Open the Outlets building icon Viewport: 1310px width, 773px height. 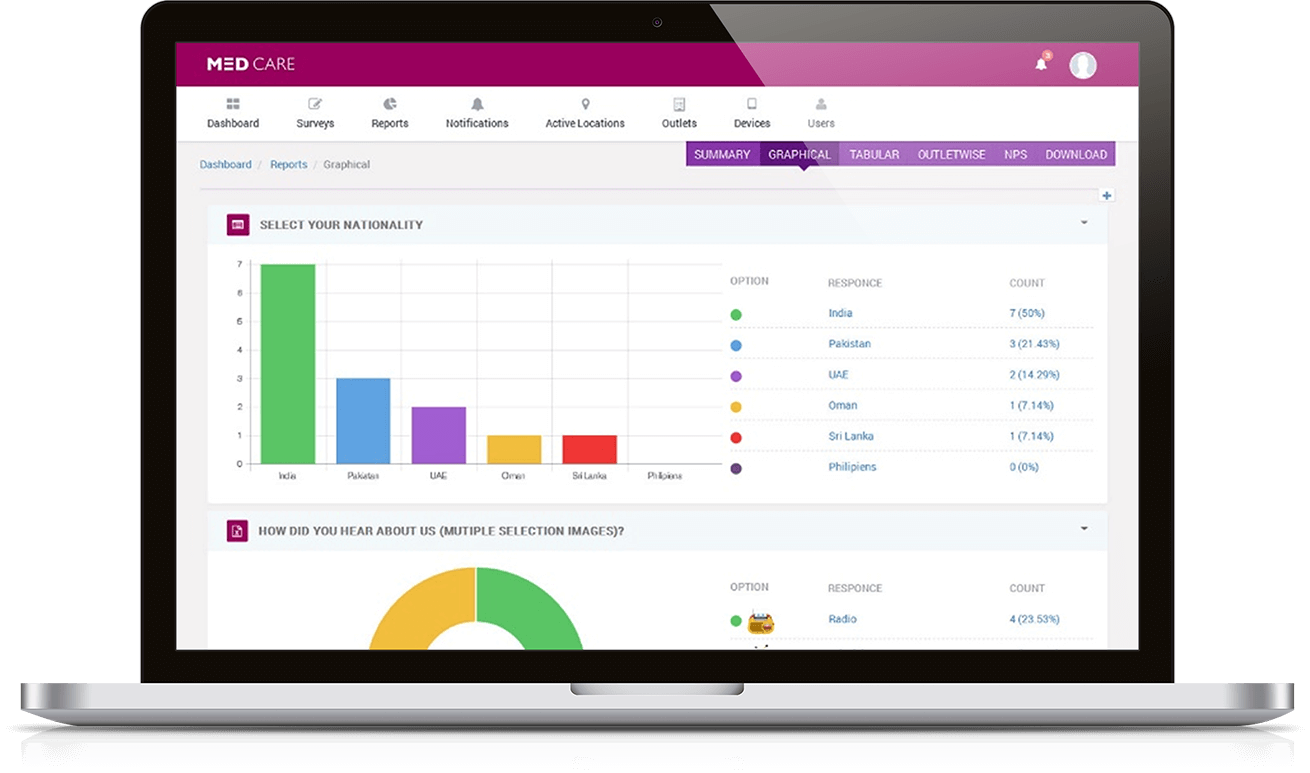pyautogui.click(x=679, y=104)
